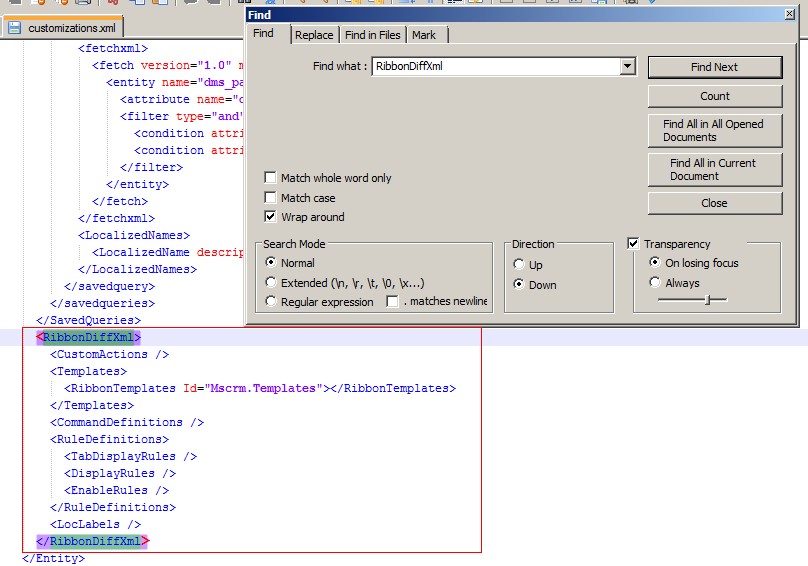This screenshot has width=808, height=566.
Task: Click the <fetchxml> opening tag
Action: coord(113,48)
